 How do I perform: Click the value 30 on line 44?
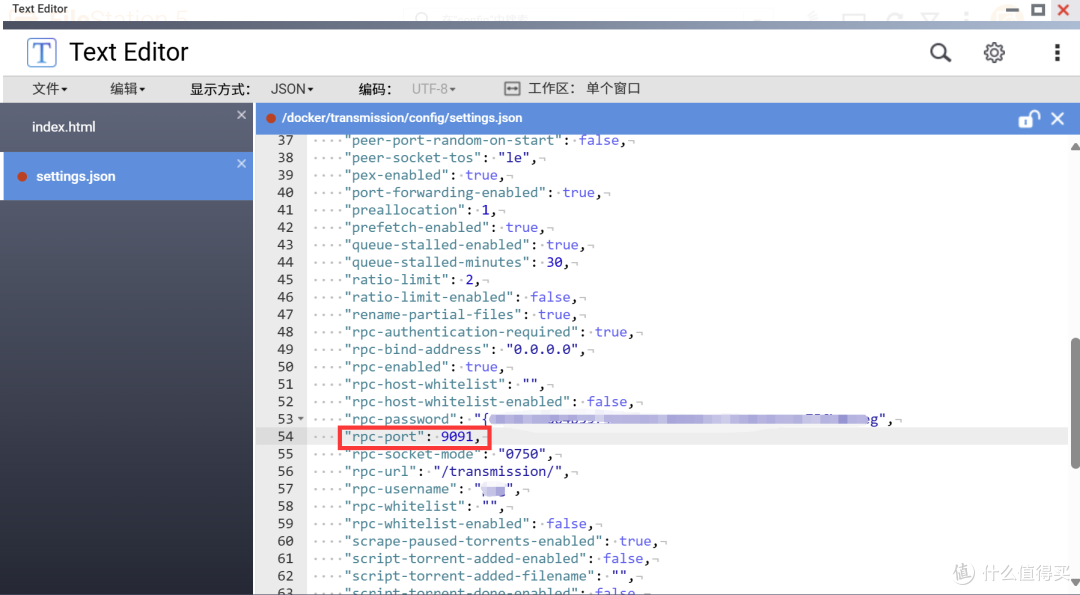554,262
